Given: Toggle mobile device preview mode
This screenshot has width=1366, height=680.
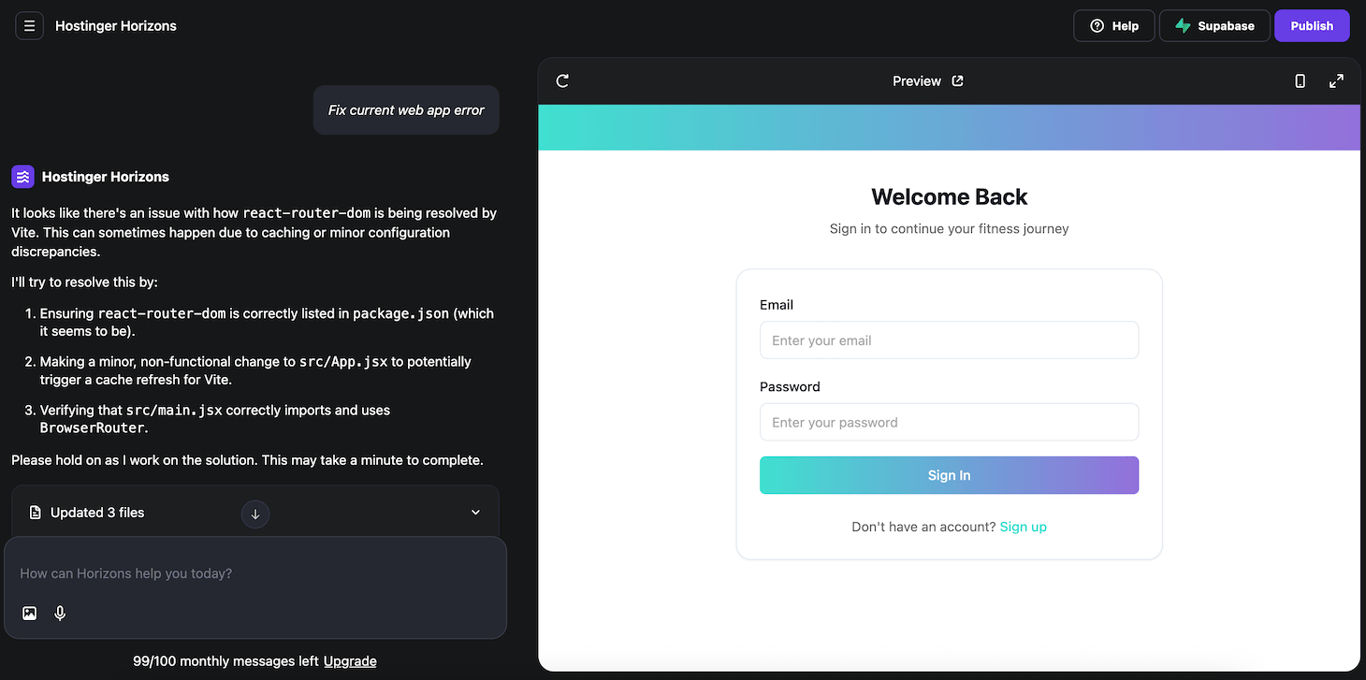Looking at the screenshot, I should point(1300,81).
